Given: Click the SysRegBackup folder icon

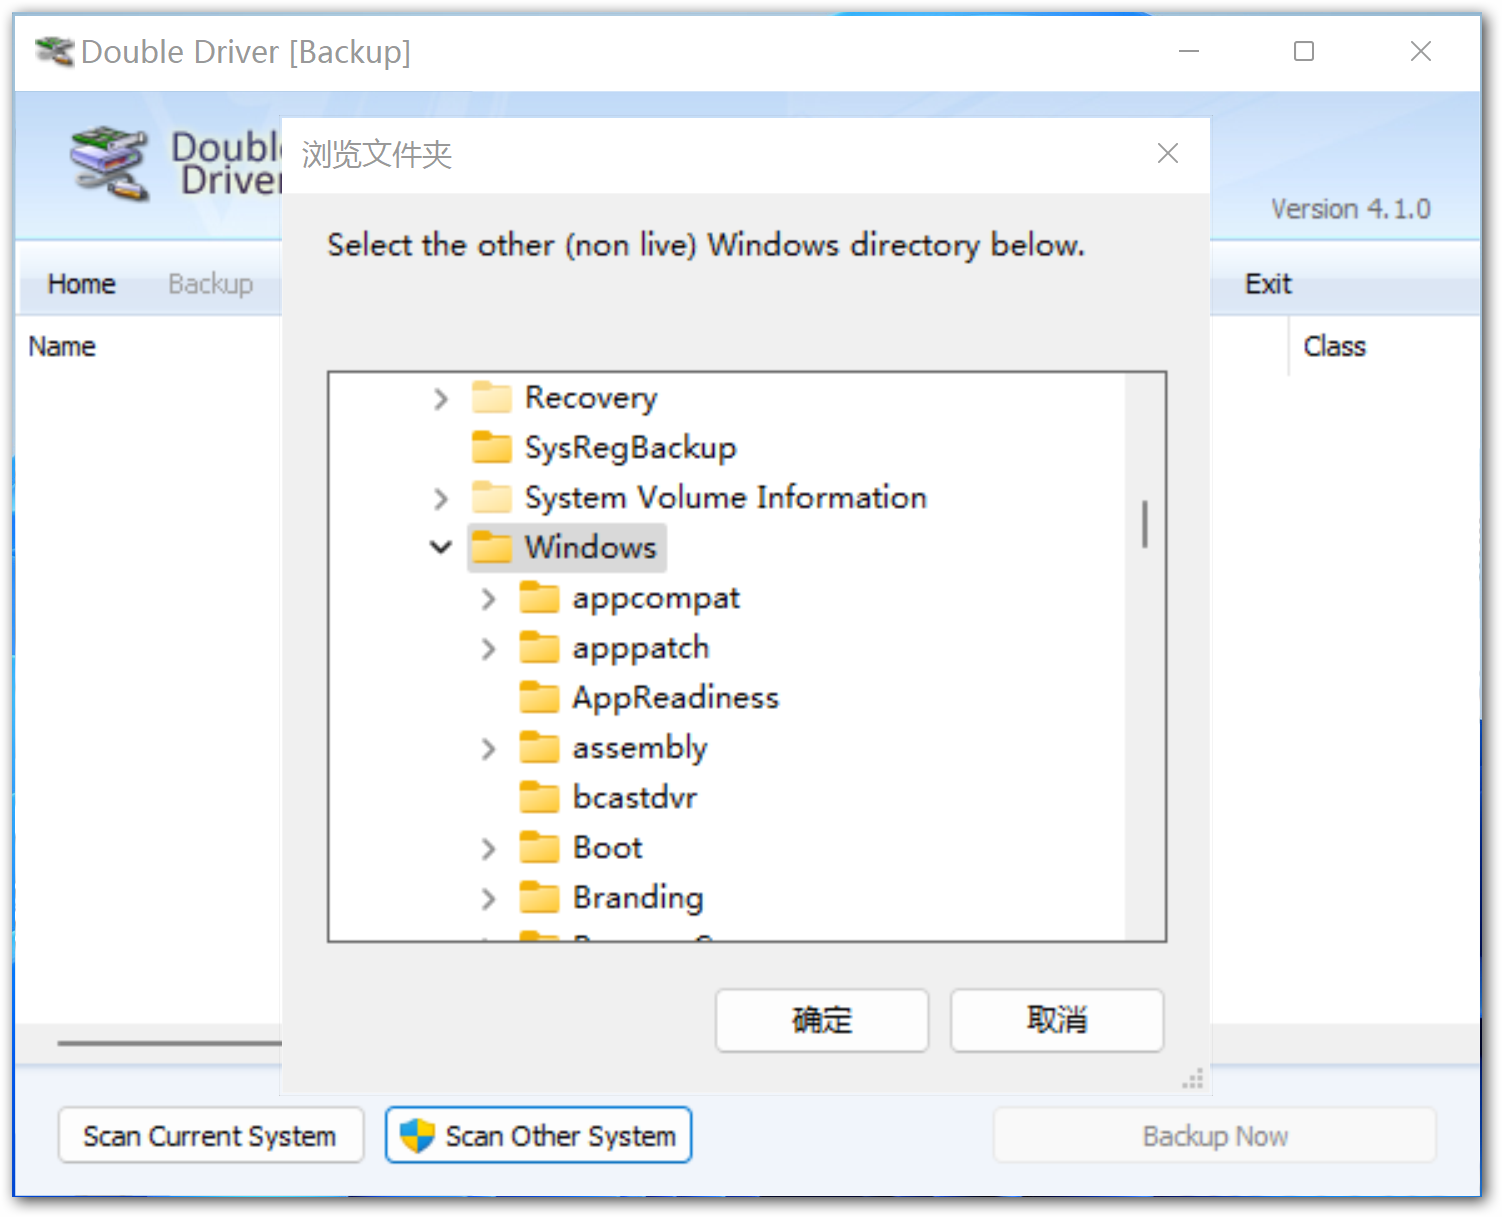Looking at the screenshot, I should pyautogui.click(x=492, y=447).
